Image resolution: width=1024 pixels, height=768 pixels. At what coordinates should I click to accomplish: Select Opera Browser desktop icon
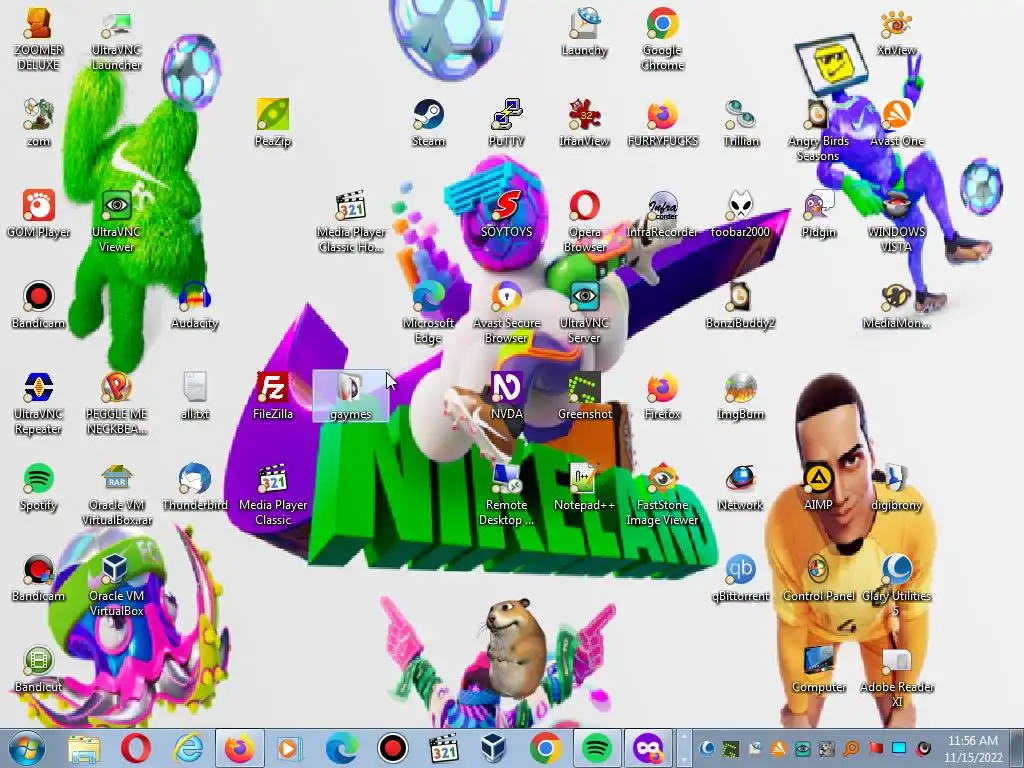(584, 221)
